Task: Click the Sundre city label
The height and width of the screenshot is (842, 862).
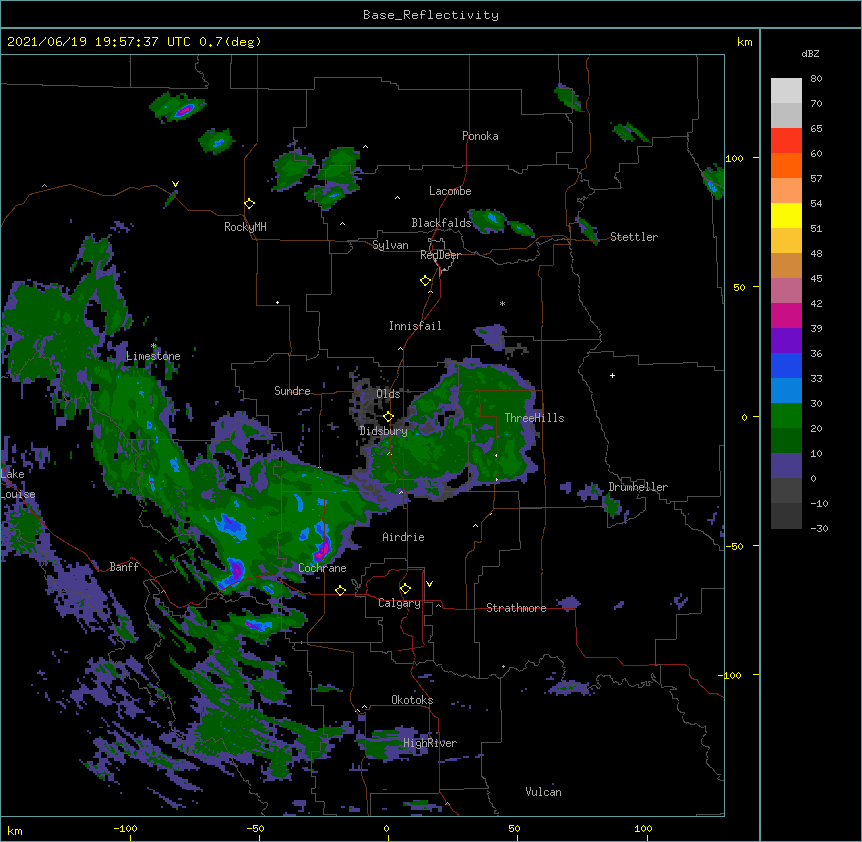Action: pos(292,391)
